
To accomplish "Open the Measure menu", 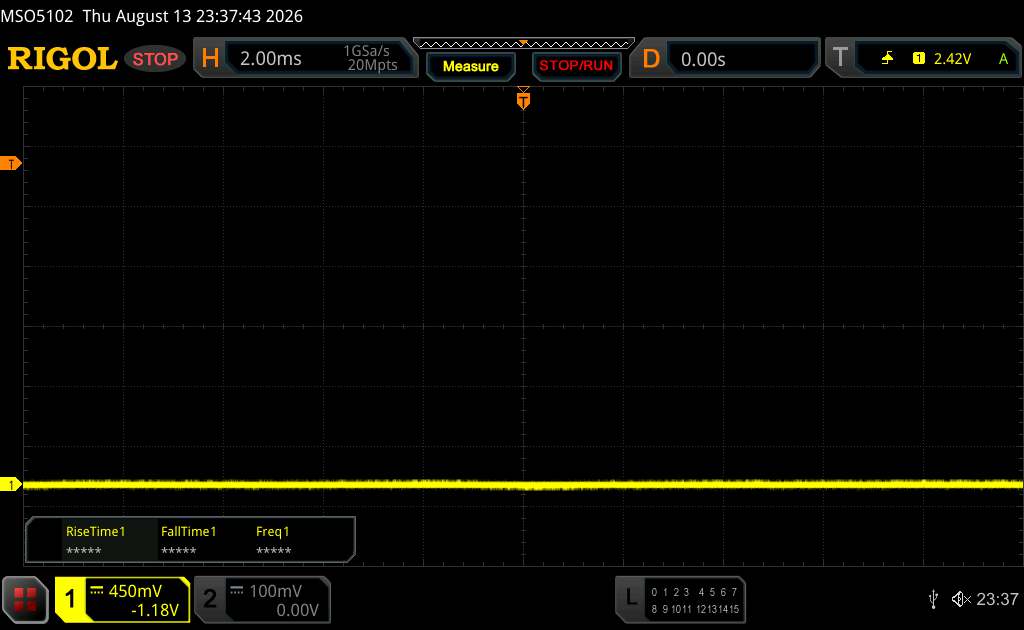I will point(470,66).
